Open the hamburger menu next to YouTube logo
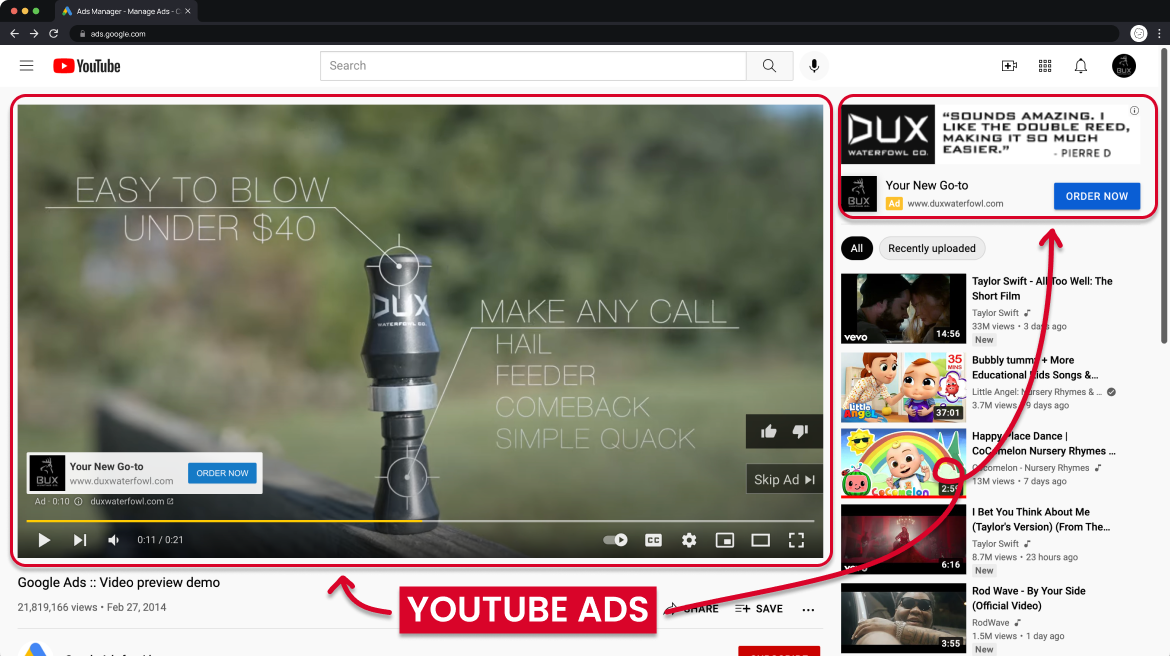Image resolution: width=1170 pixels, height=656 pixels. pyautogui.click(x=26, y=65)
